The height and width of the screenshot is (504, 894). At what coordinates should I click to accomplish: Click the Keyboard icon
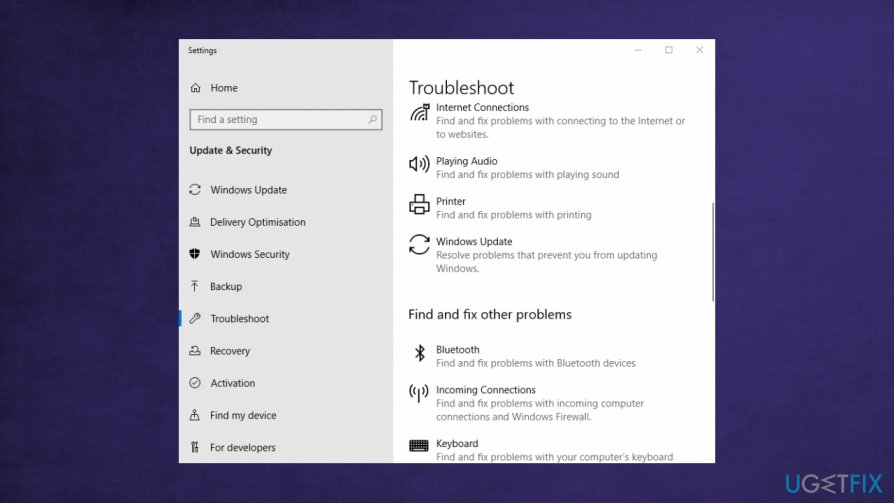coord(419,445)
